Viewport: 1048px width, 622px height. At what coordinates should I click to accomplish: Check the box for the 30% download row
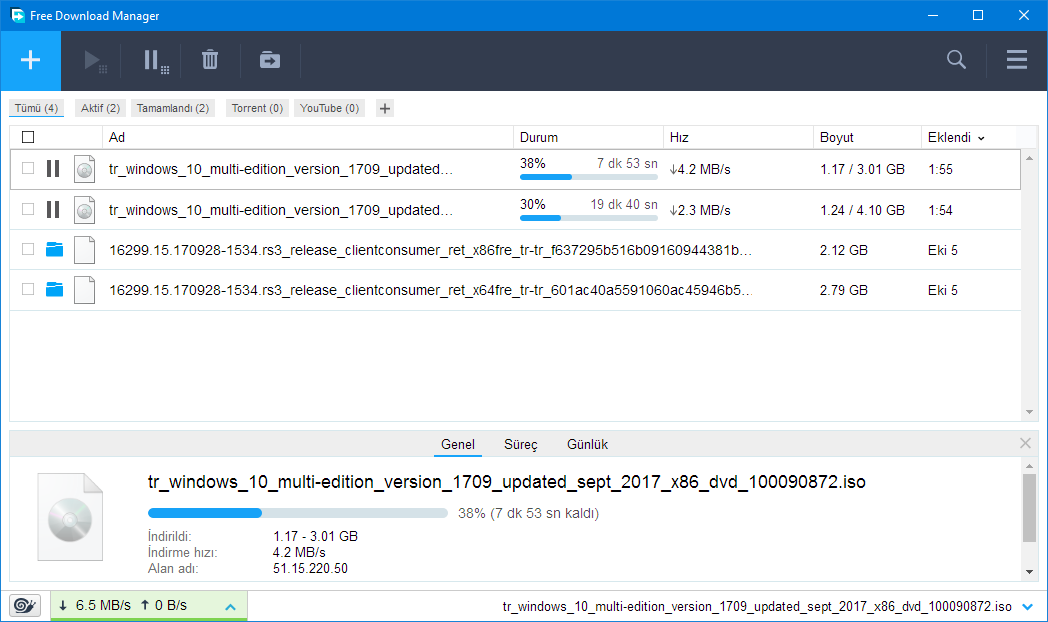(x=27, y=209)
